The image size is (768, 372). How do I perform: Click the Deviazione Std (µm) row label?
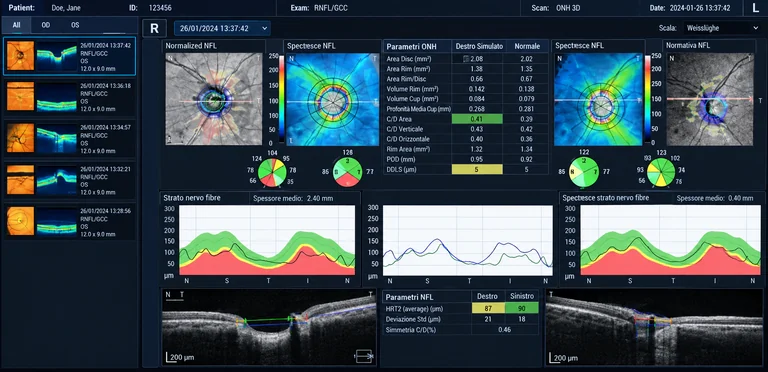pos(412,319)
